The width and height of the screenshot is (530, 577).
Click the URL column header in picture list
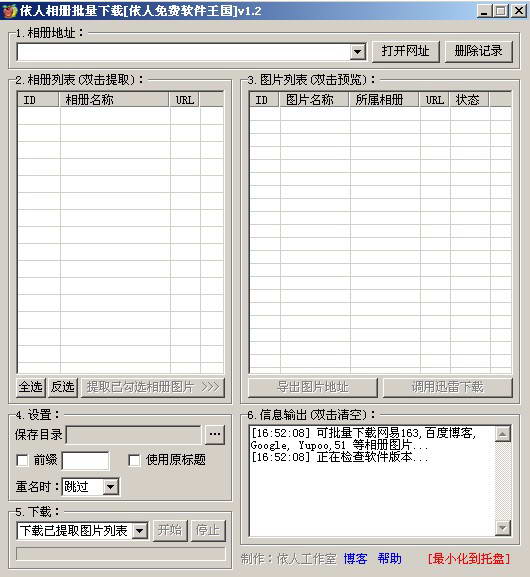(435, 100)
